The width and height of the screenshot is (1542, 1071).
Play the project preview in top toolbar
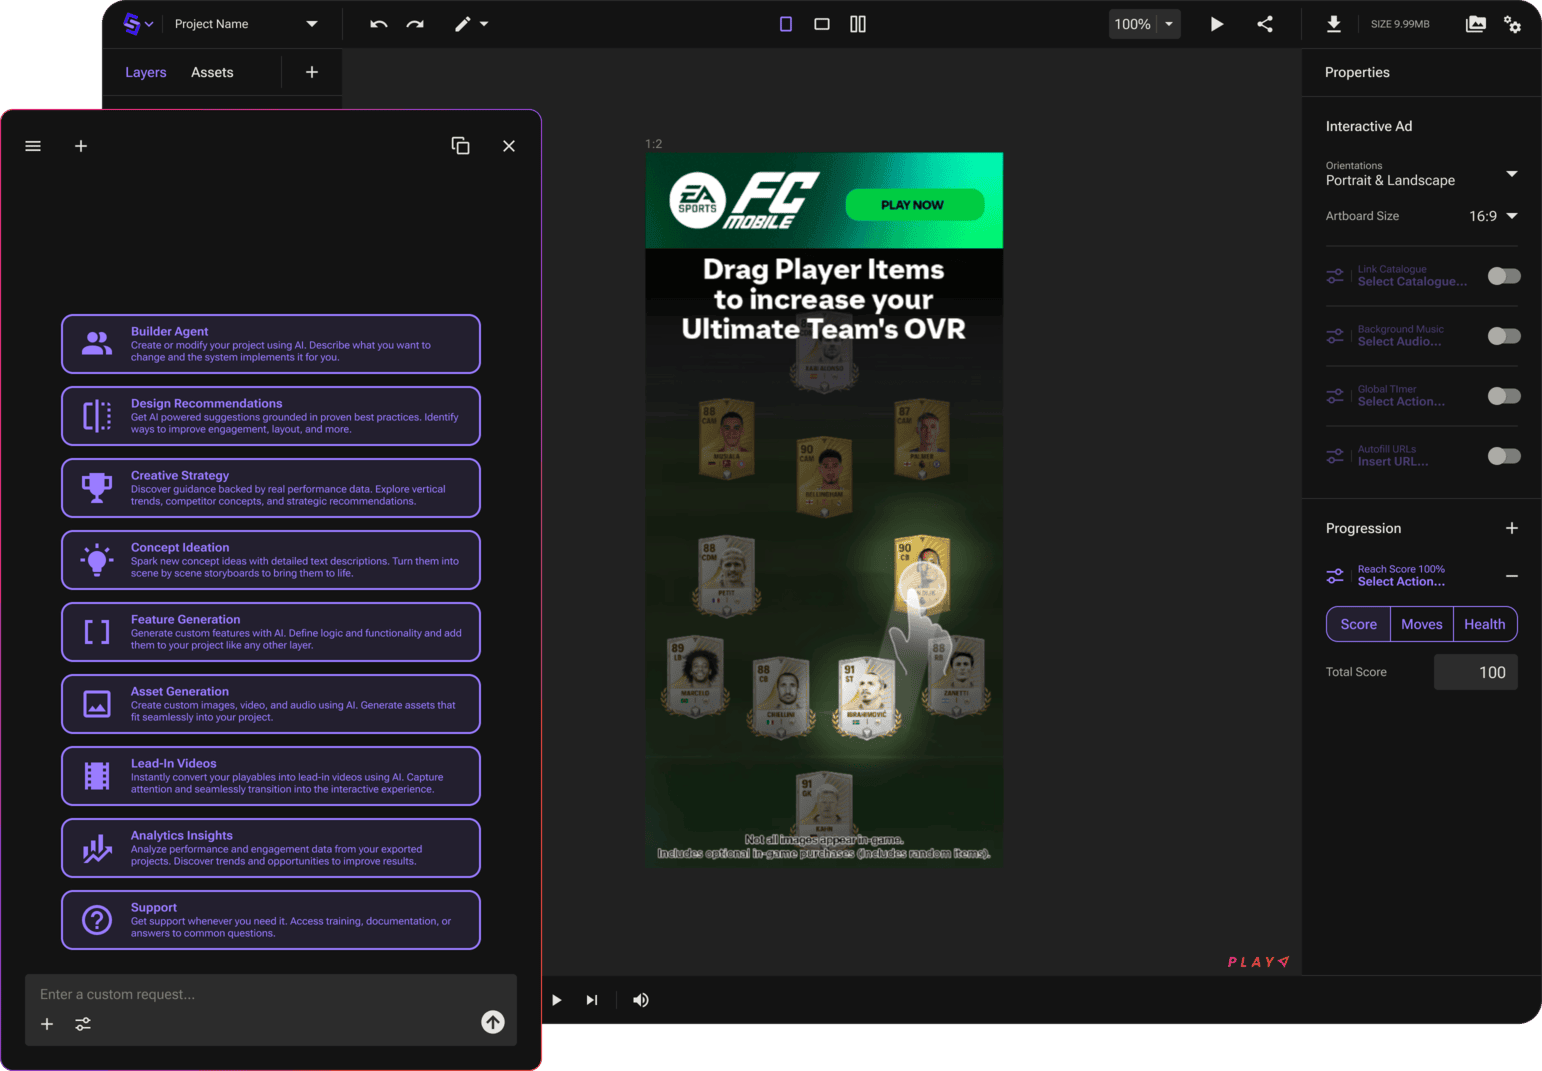pyautogui.click(x=1217, y=24)
